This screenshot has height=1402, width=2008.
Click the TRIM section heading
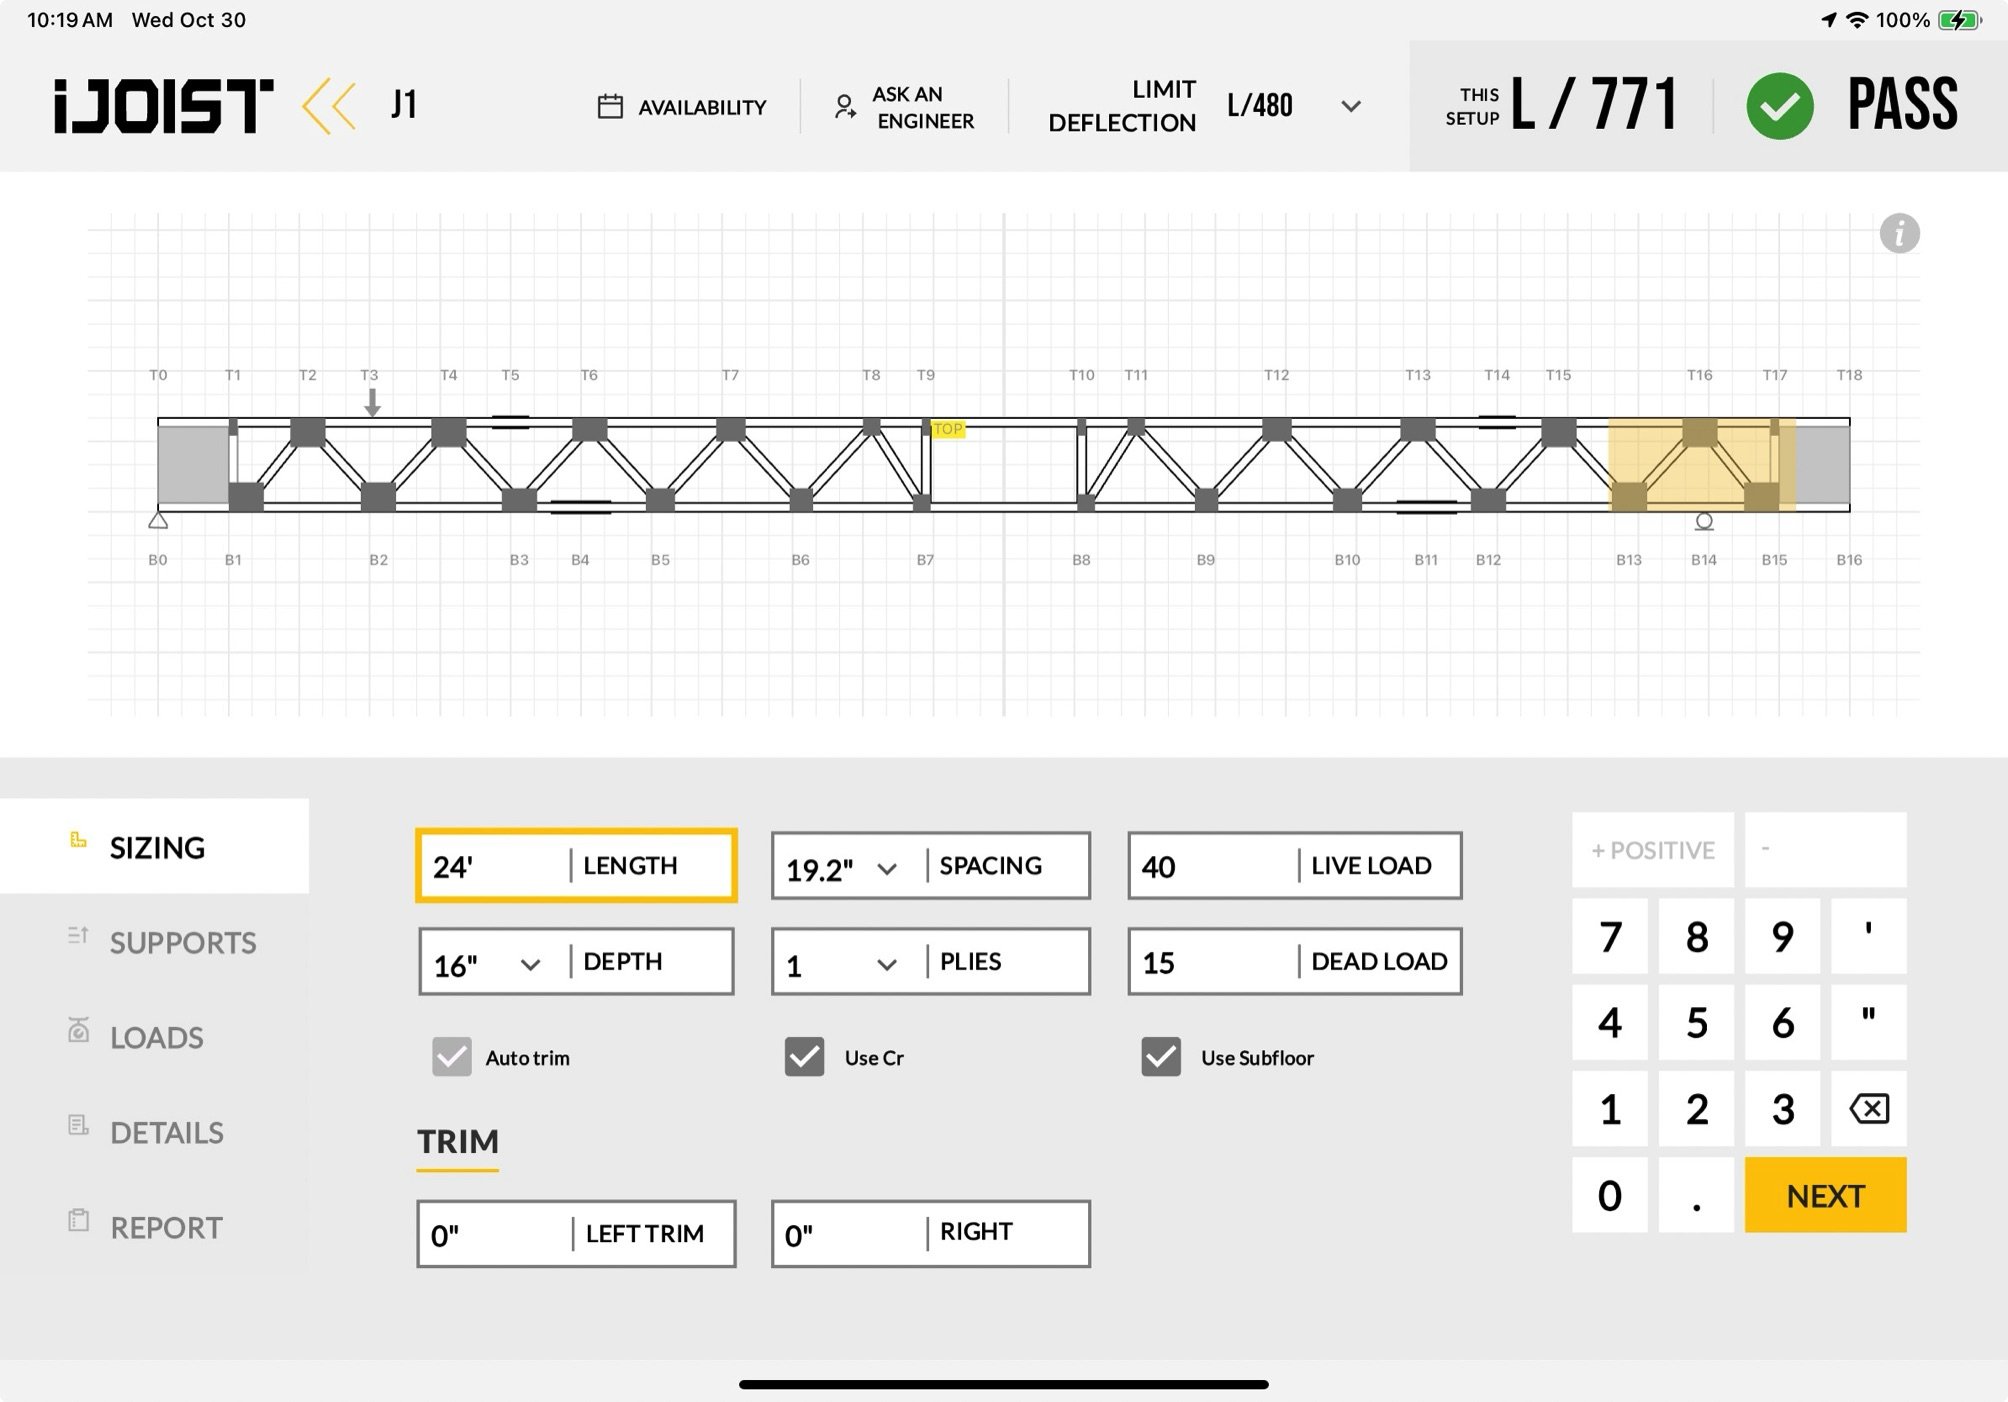point(458,1142)
